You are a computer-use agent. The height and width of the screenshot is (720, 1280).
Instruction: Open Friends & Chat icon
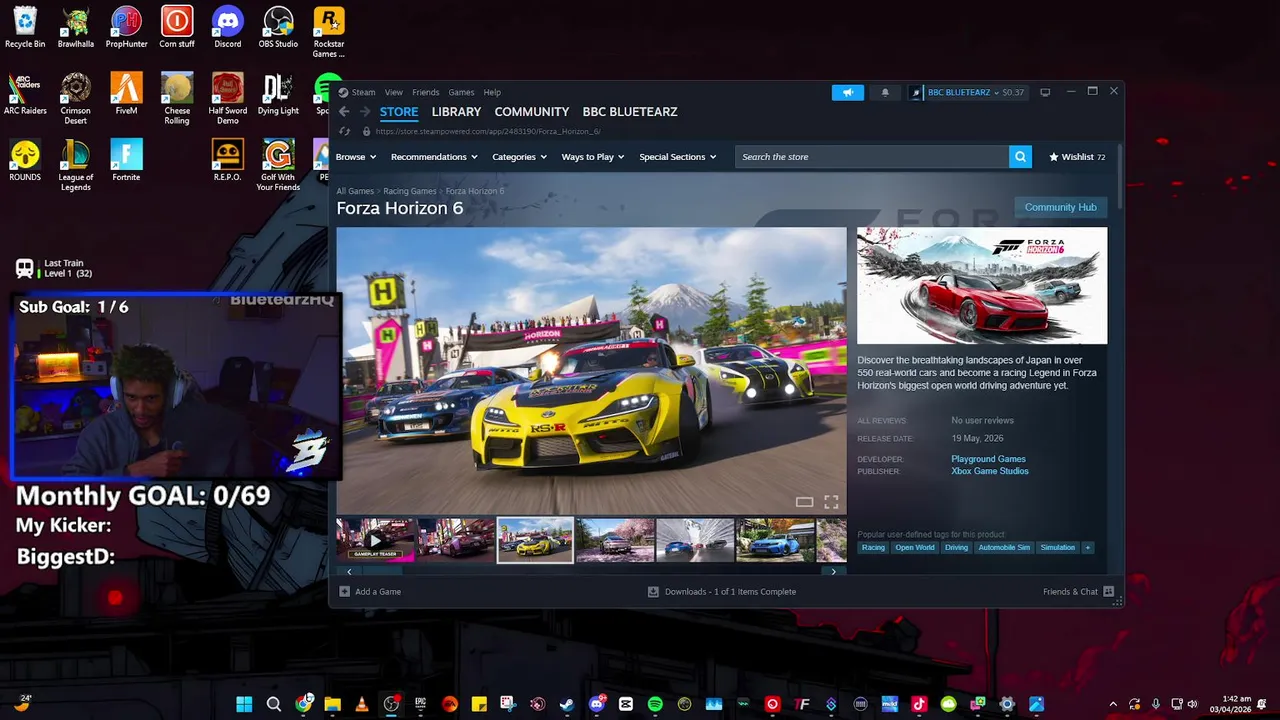pyautogui.click(x=1108, y=591)
